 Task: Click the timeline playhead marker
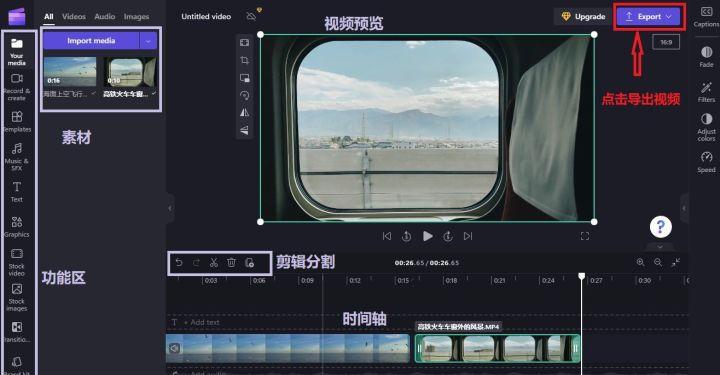(581, 276)
